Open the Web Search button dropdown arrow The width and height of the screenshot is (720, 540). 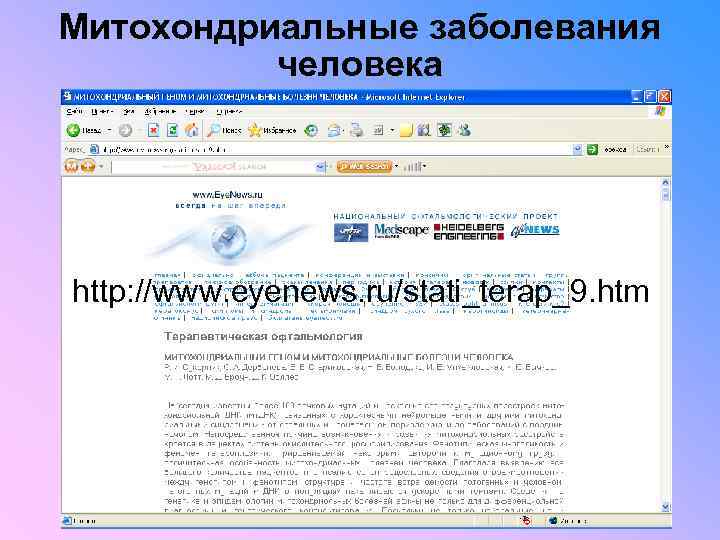coord(397,166)
